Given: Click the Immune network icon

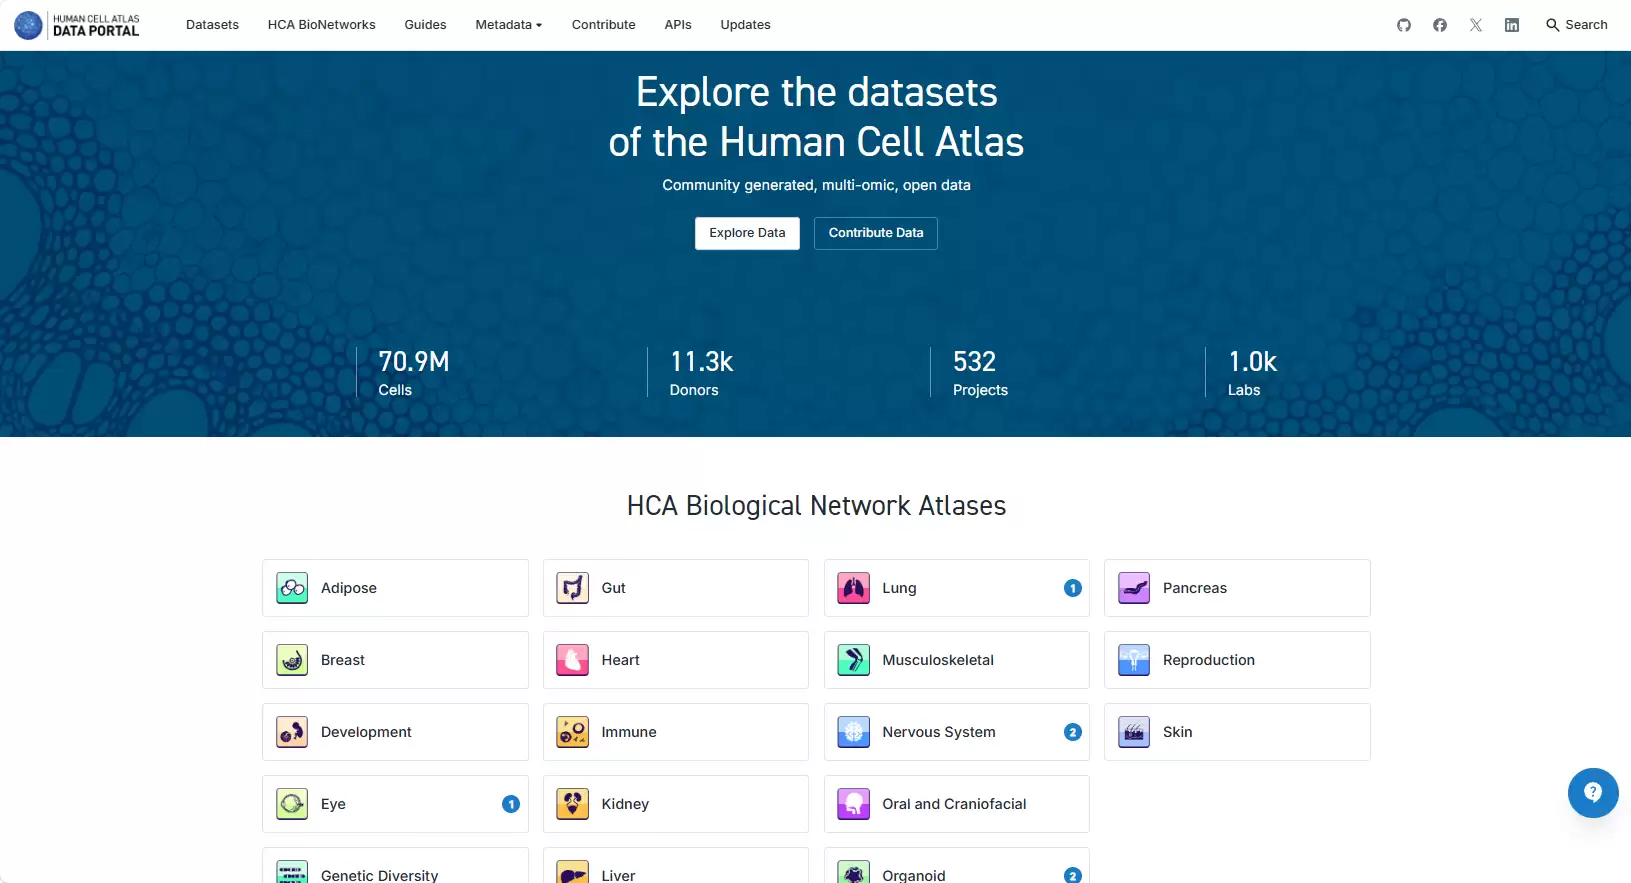Looking at the screenshot, I should pos(573,732).
